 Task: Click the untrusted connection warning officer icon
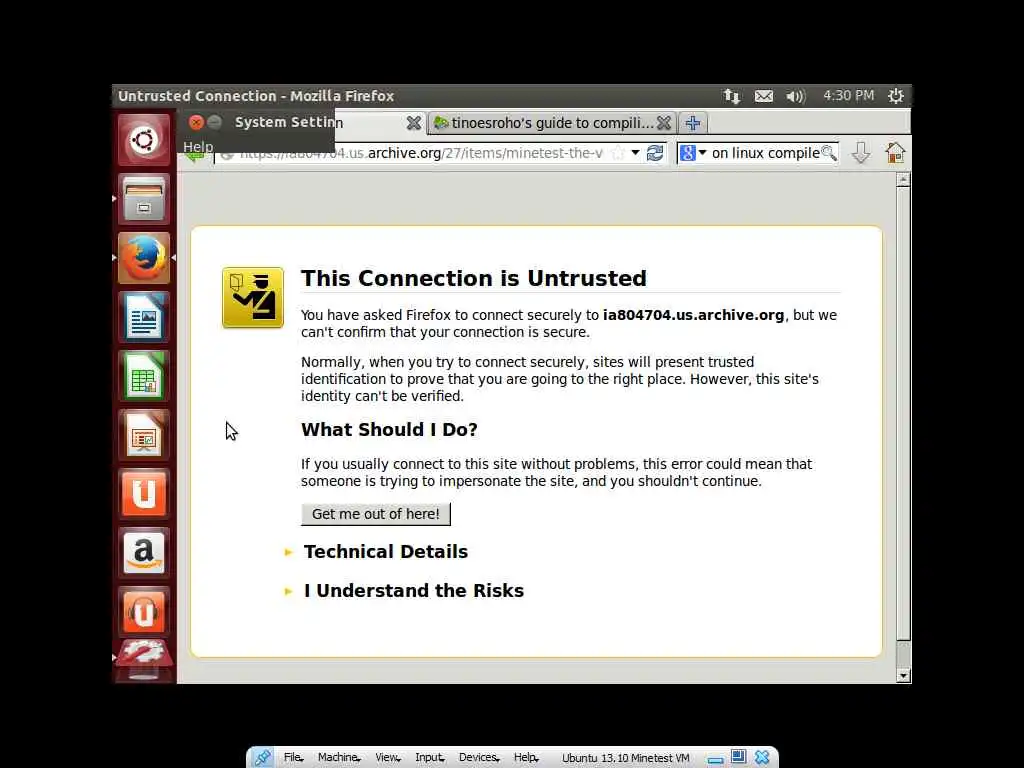[x=253, y=297]
